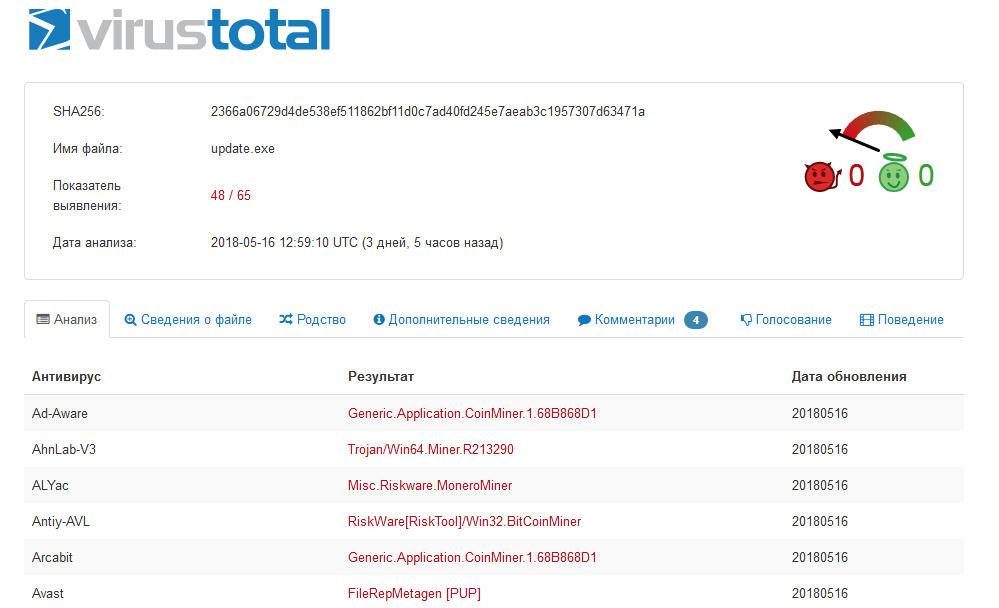Viewport: 999px width, 608px height.
Task: Click the Дата анализа: label
Action: 94,243
